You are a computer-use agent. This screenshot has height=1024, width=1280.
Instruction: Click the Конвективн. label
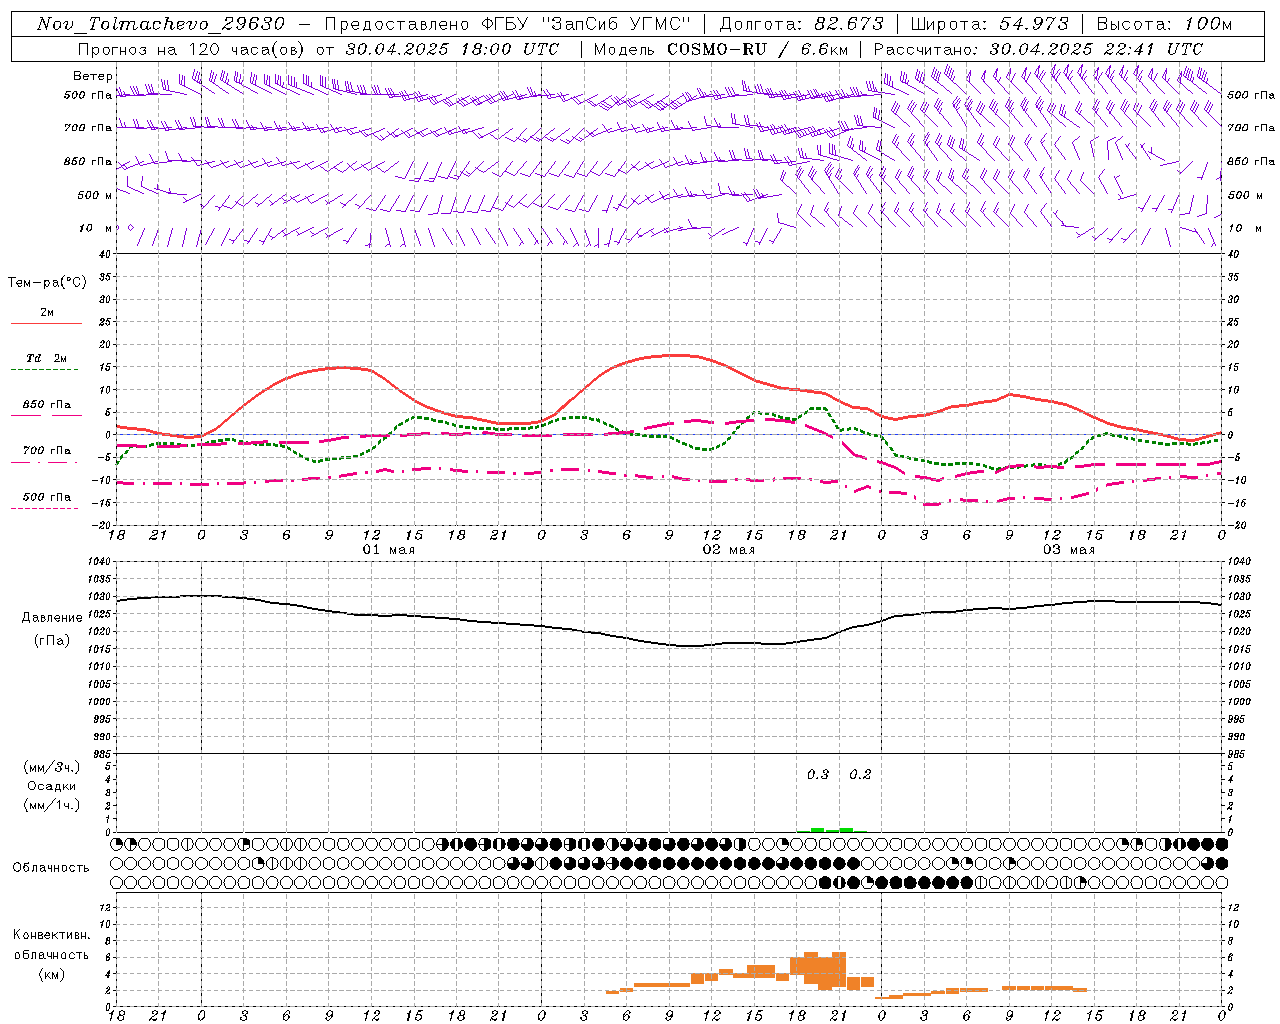(x=52, y=935)
